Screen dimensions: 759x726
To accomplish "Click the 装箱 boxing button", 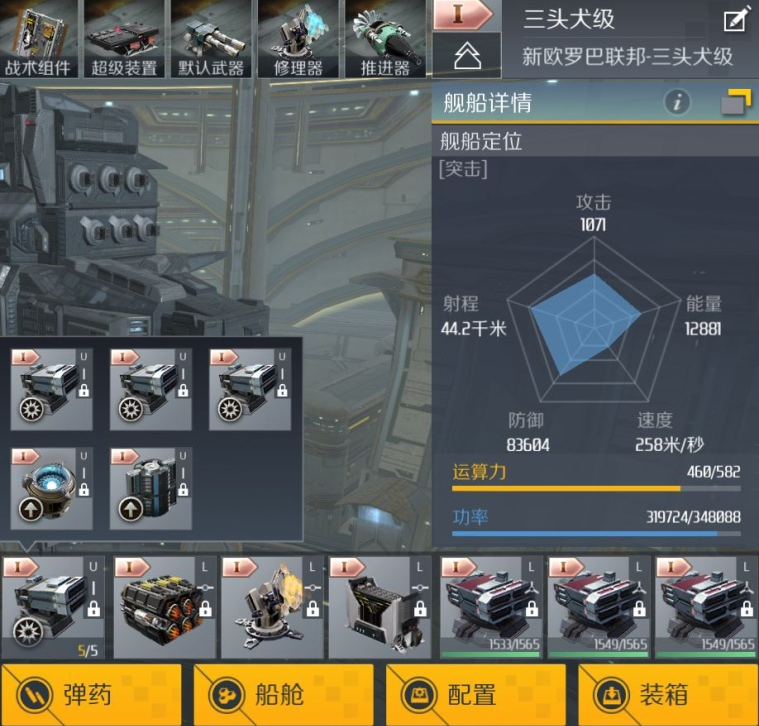I will pos(668,695).
